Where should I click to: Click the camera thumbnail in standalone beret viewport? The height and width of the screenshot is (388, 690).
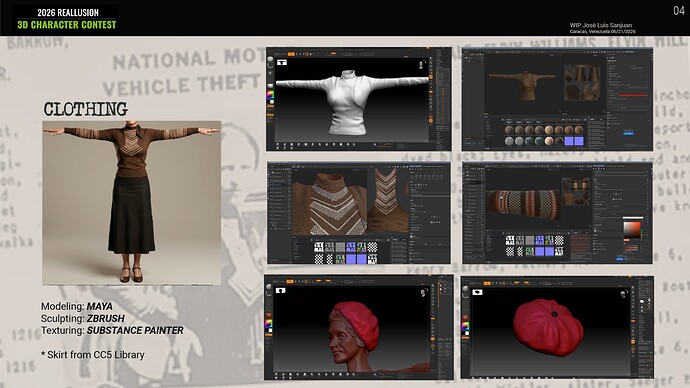tap(477, 292)
